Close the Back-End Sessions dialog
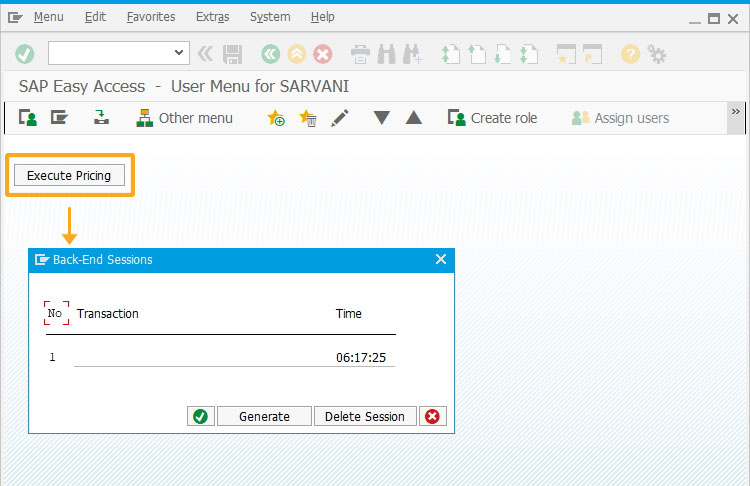The height and width of the screenshot is (486, 750). click(x=441, y=259)
